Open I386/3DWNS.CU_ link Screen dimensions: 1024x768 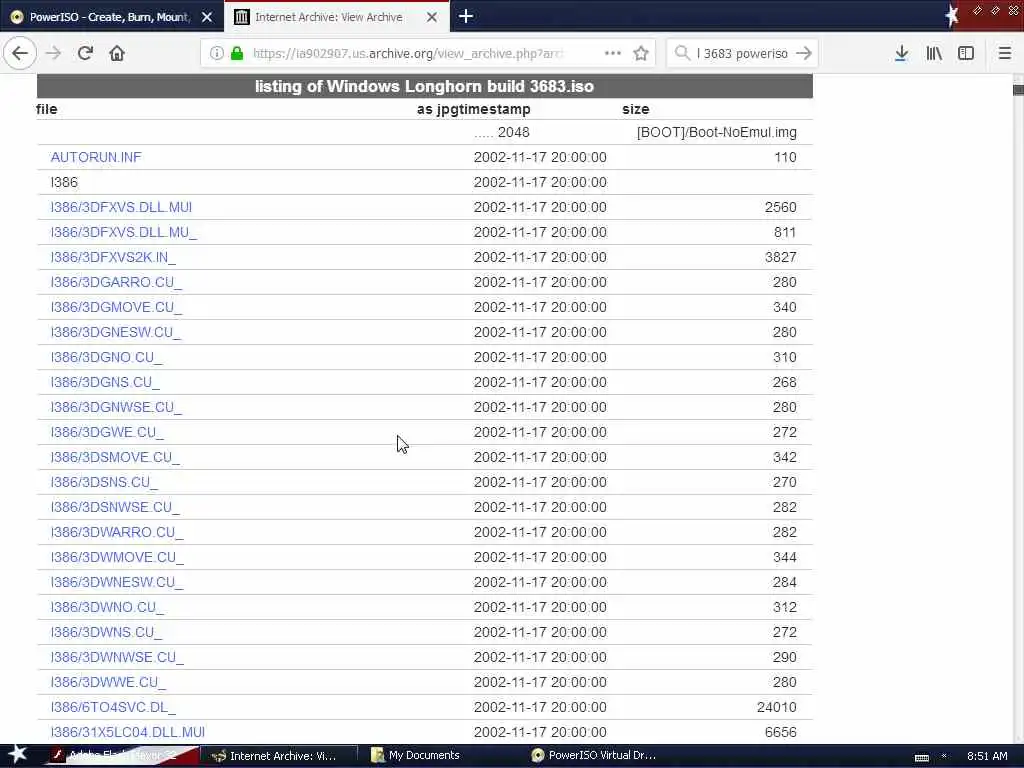pos(106,632)
